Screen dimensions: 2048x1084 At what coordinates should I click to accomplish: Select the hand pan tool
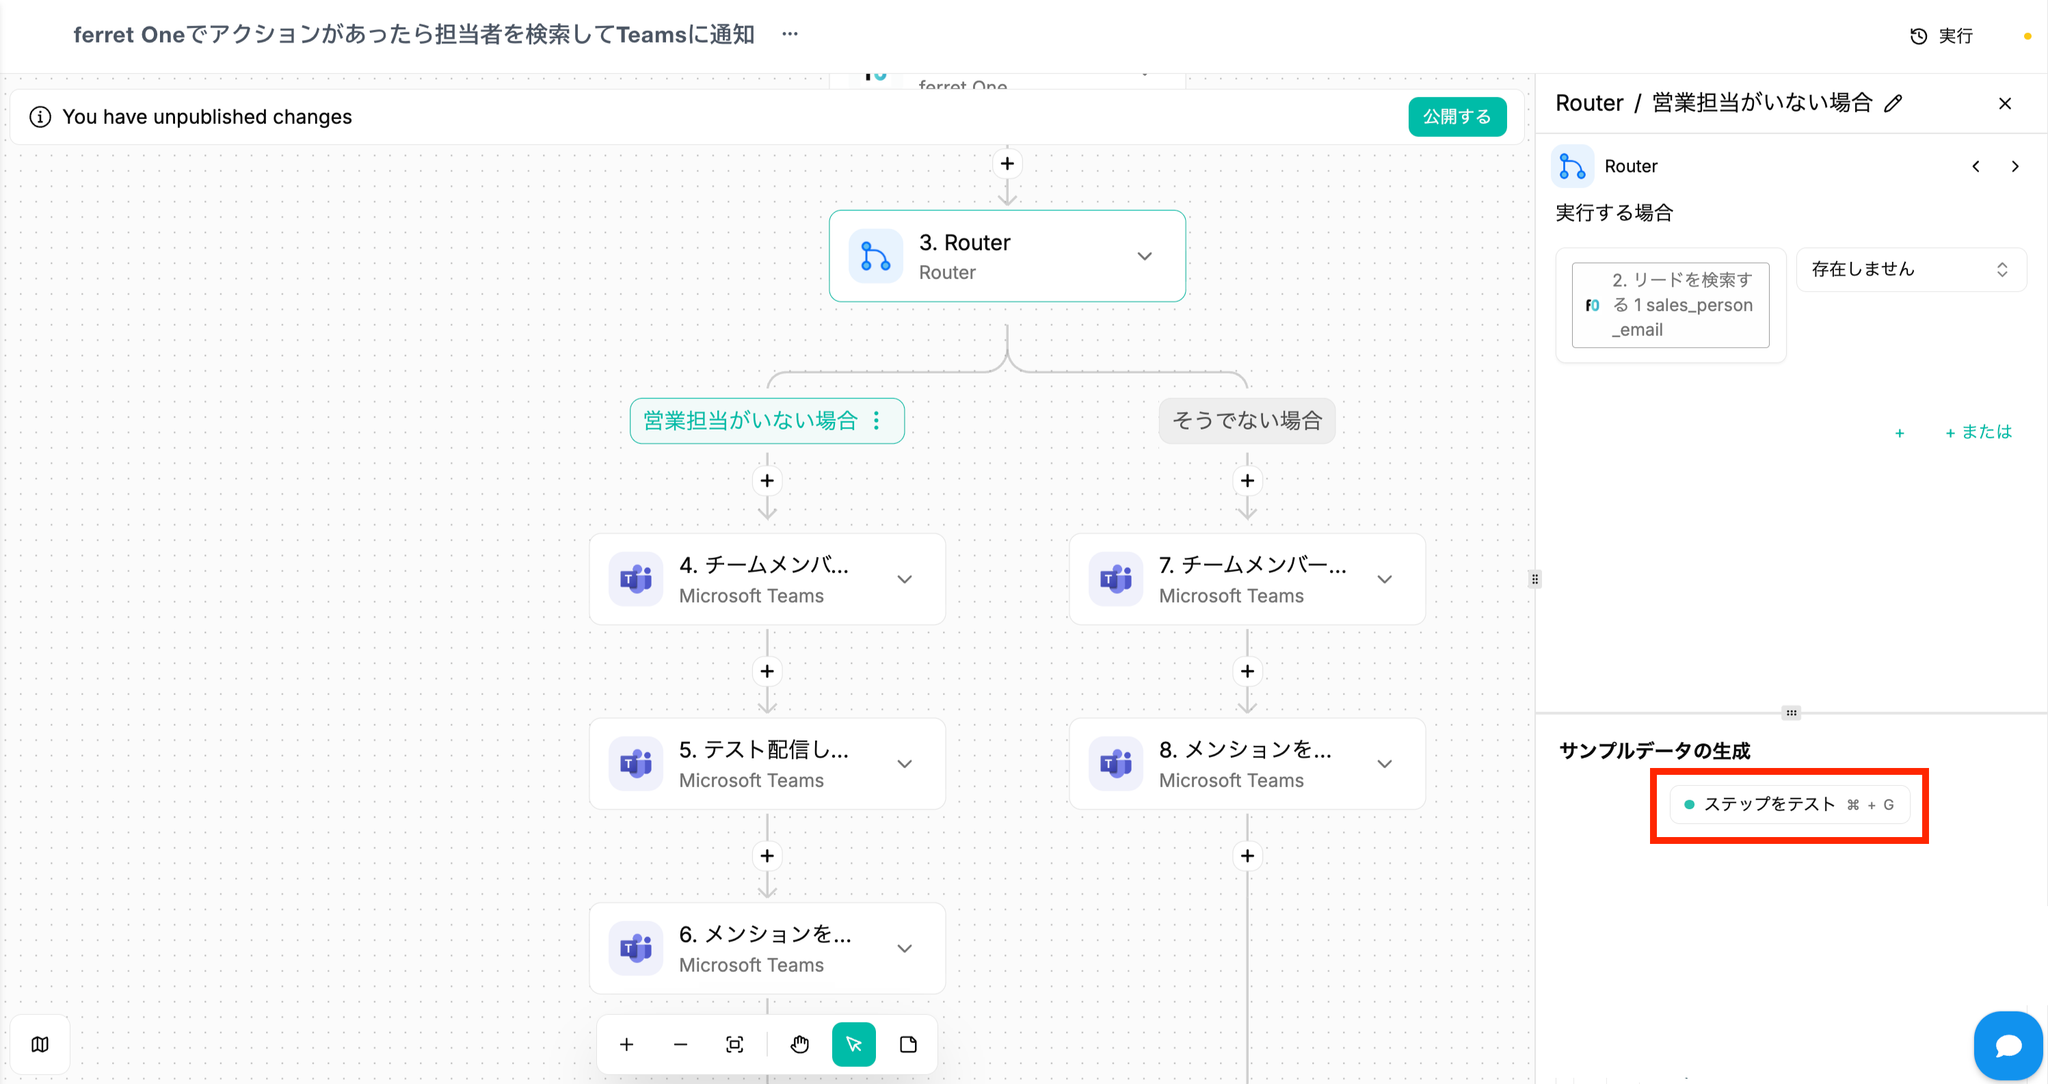[799, 1044]
